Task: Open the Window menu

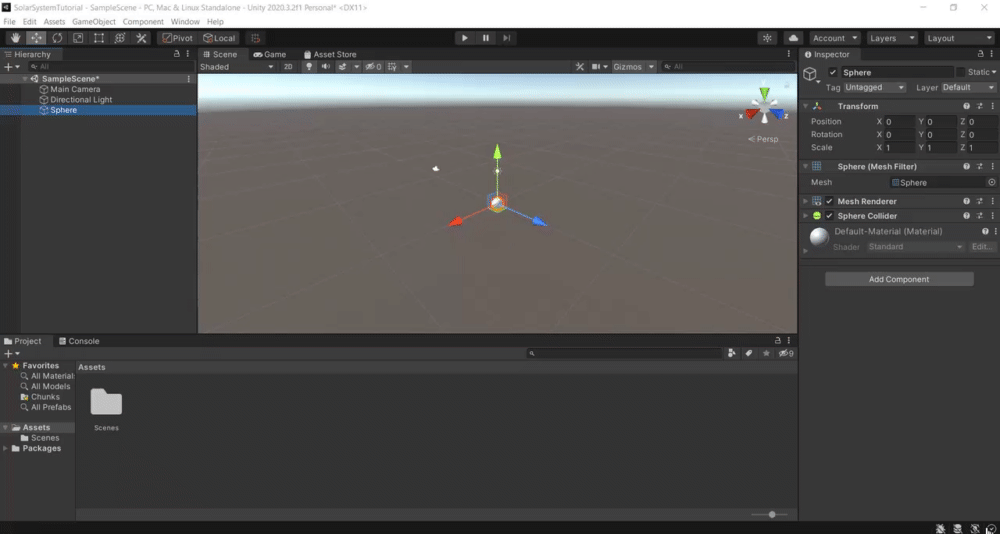Action: coord(185,22)
